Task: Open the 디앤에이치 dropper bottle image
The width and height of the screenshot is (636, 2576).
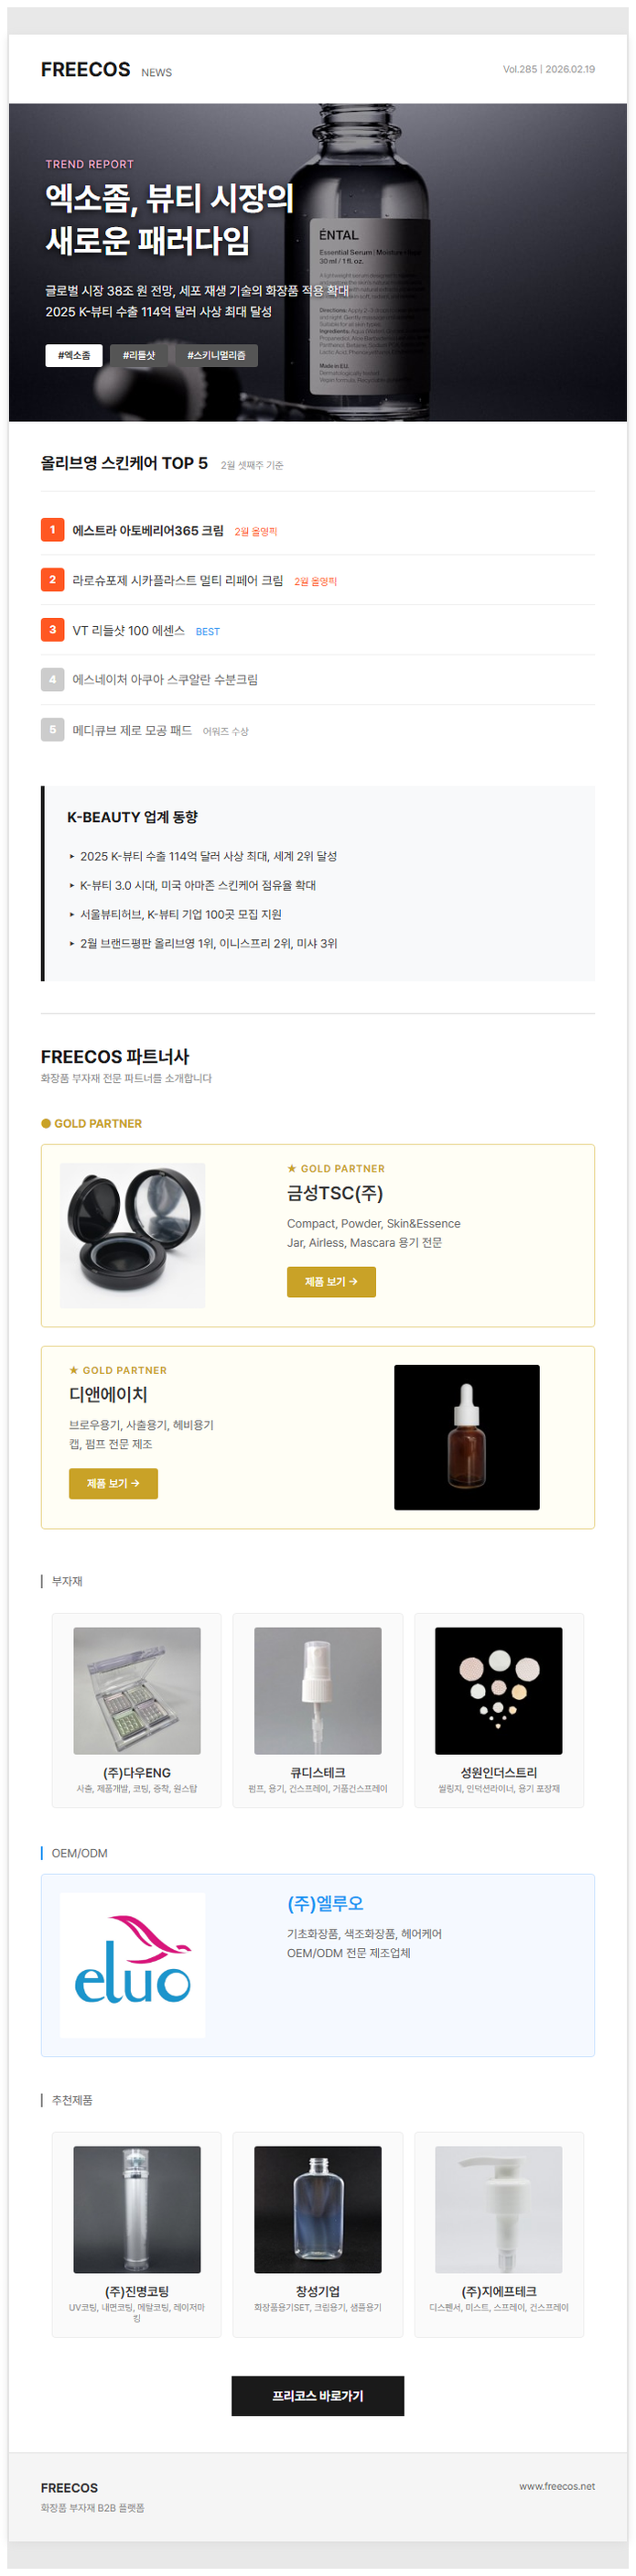Action: point(467,1438)
